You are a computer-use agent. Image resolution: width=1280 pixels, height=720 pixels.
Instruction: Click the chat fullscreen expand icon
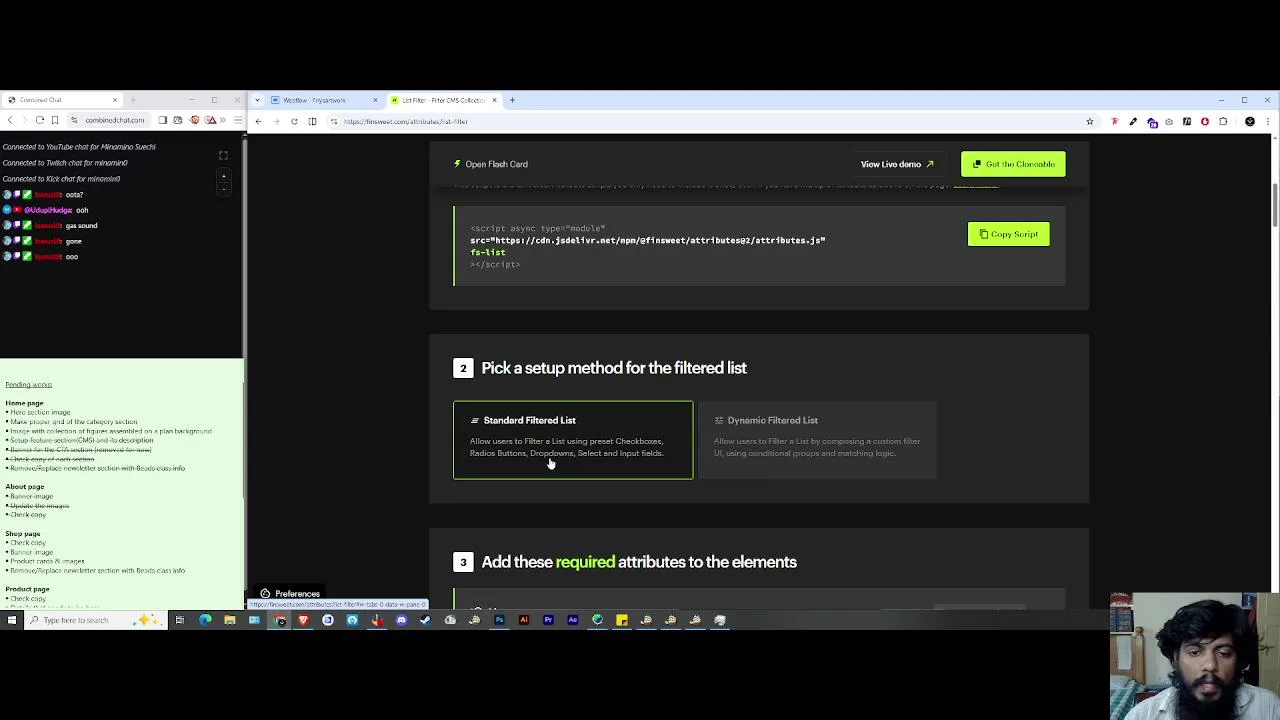223,155
